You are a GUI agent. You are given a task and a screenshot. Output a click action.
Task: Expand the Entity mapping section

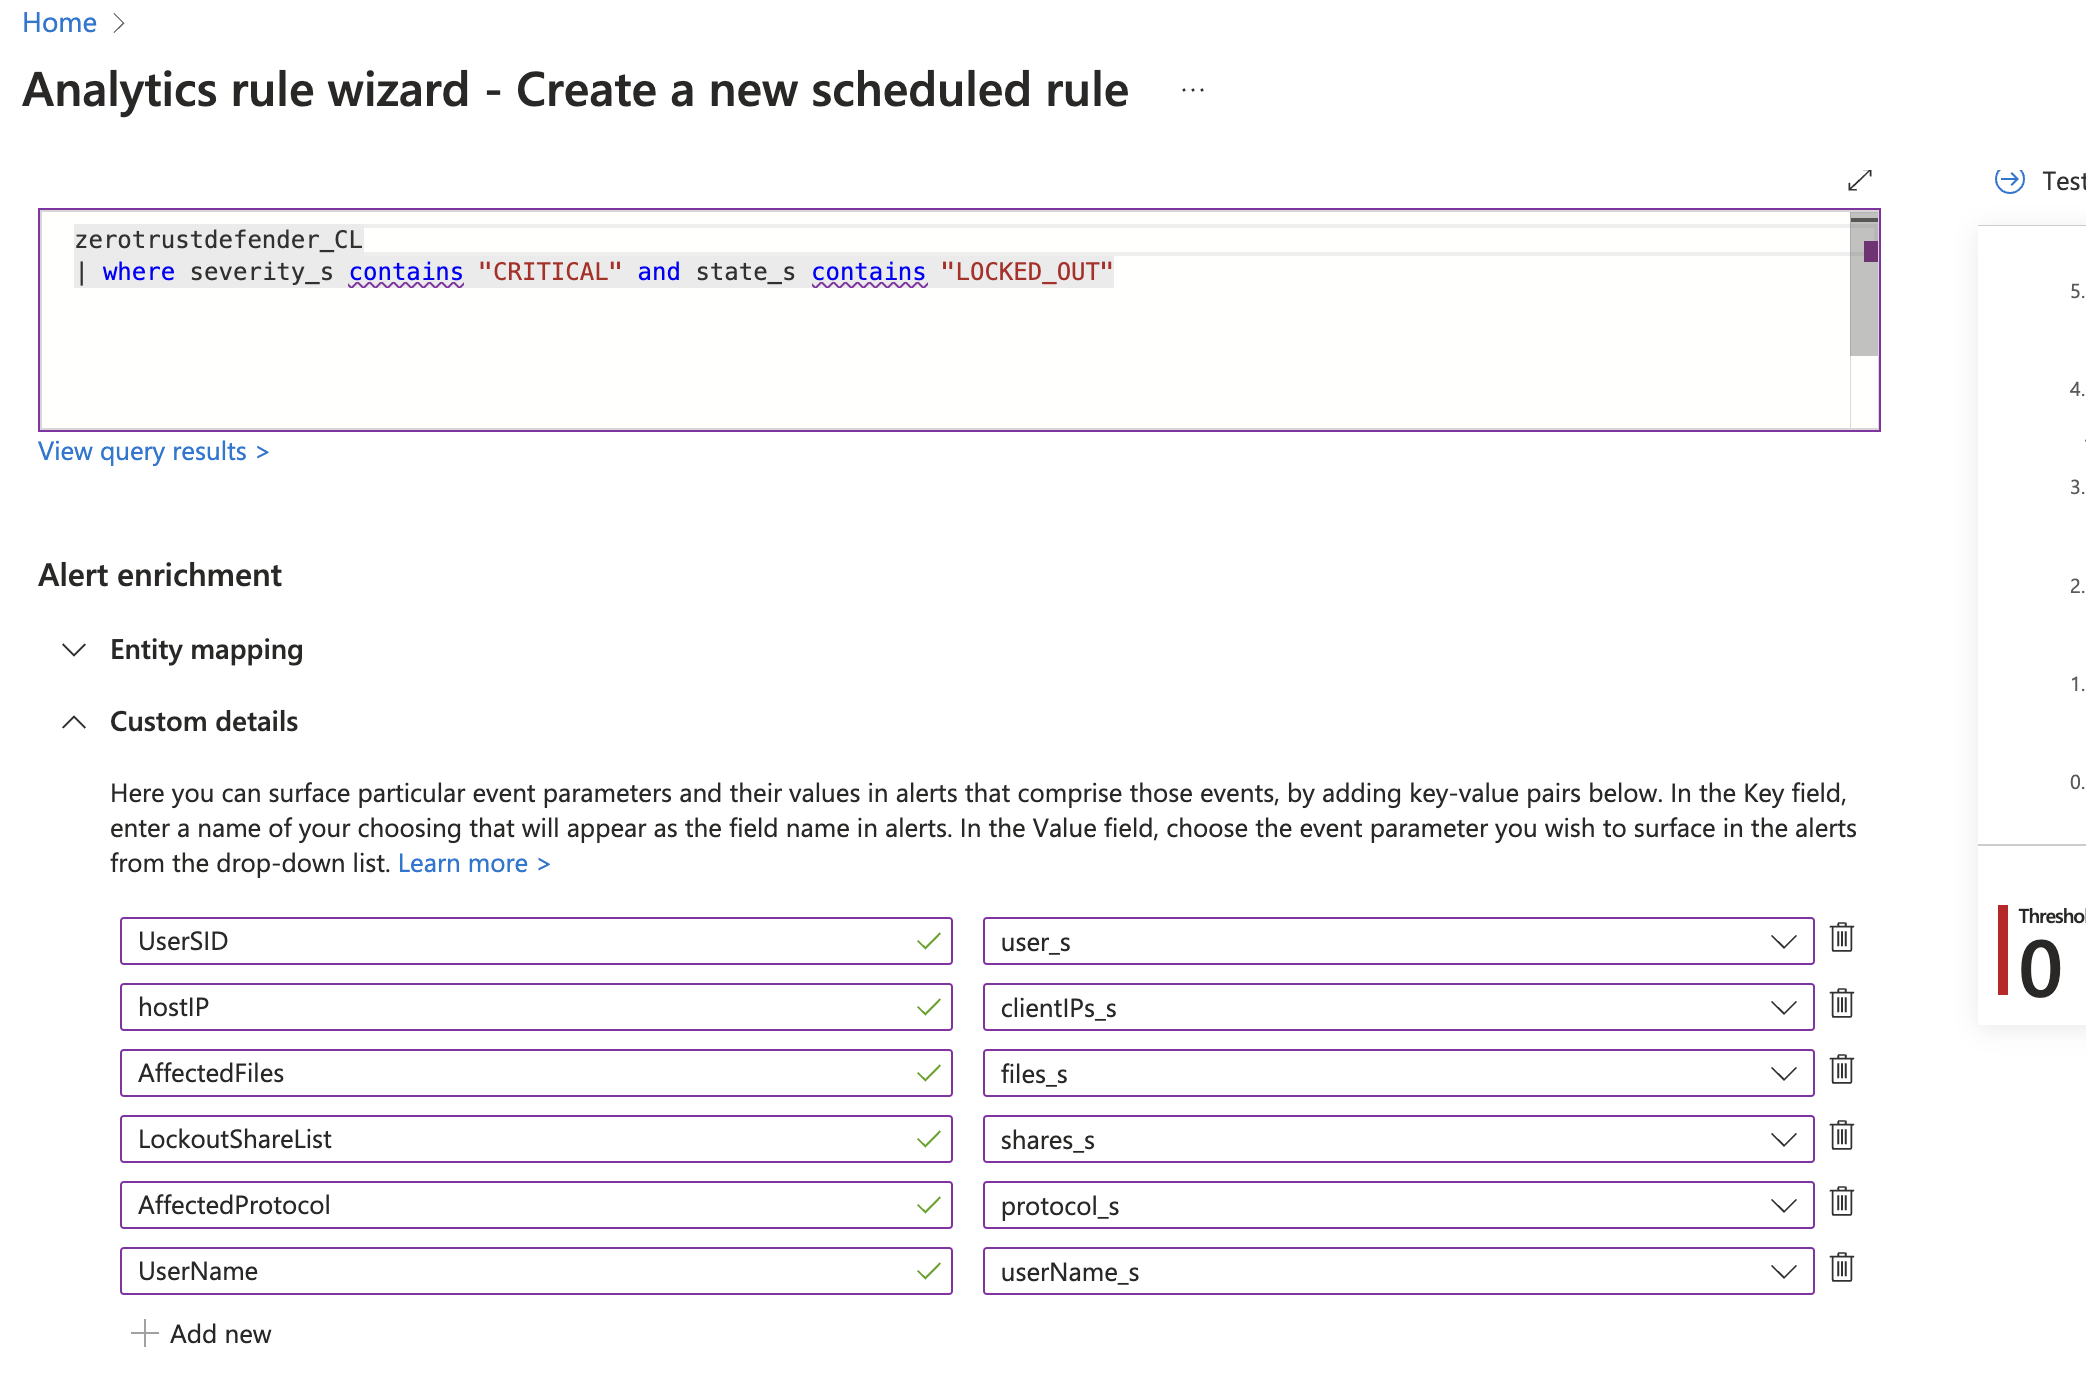click(75, 650)
